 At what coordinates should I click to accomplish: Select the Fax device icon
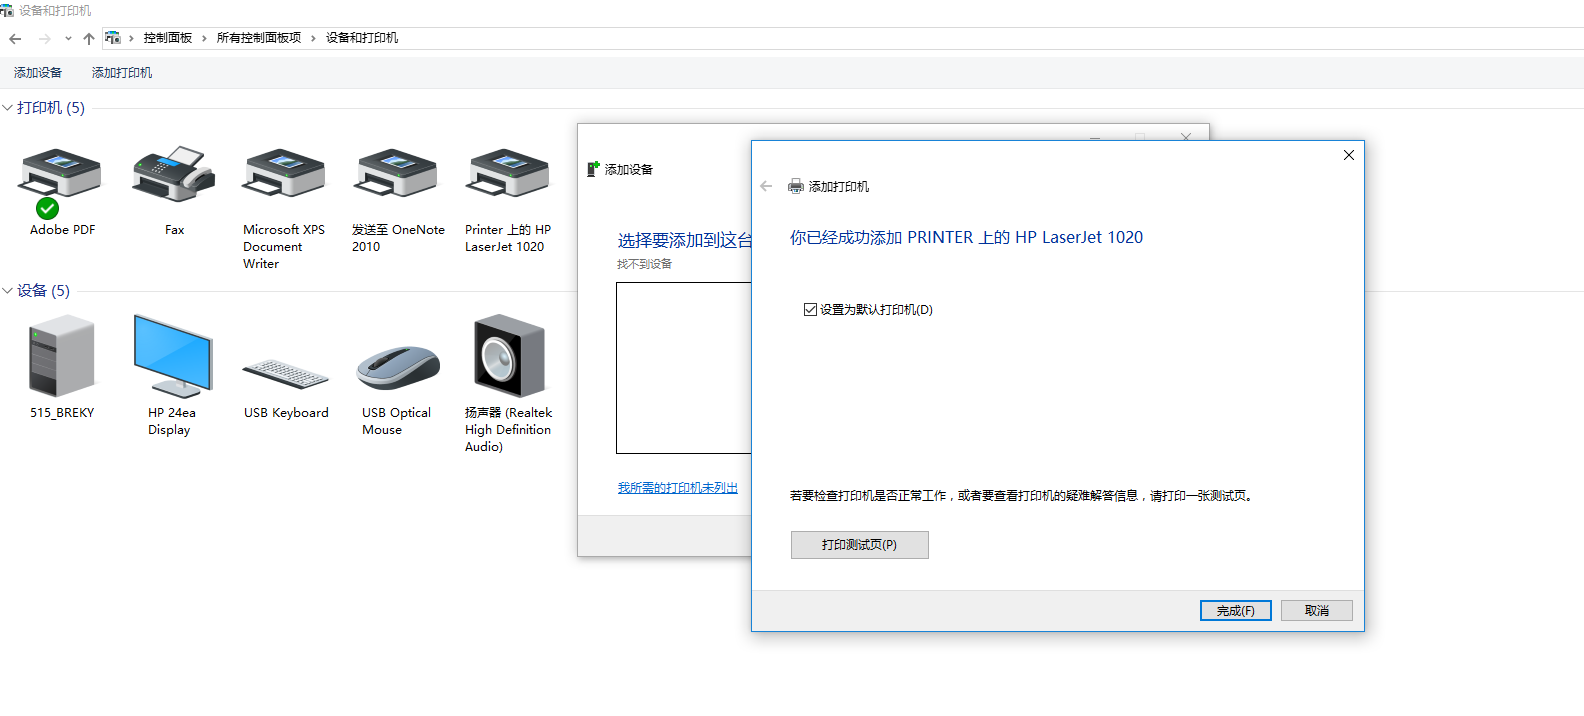(173, 173)
